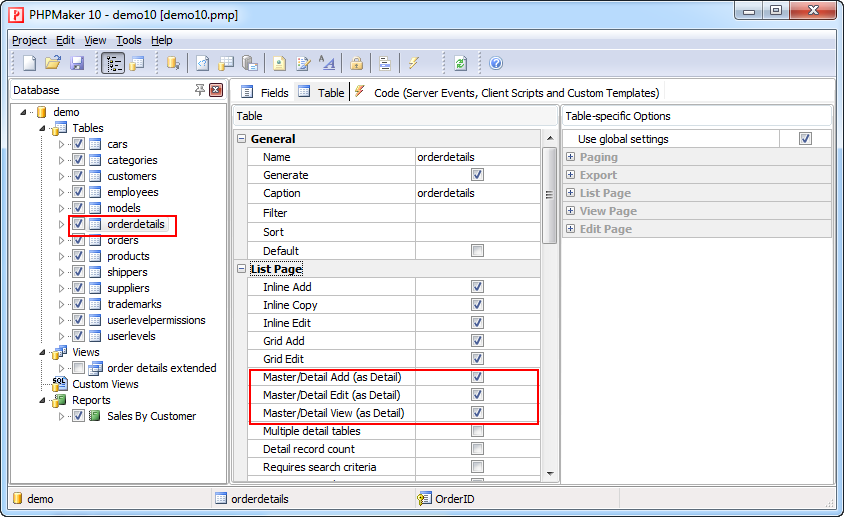Expand the Paging options group
Screen dimensions: 844x517
[571, 157]
